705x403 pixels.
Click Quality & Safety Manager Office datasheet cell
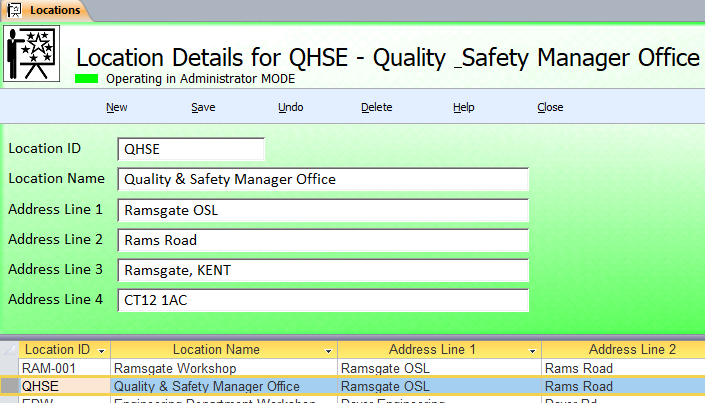tap(224, 386)
